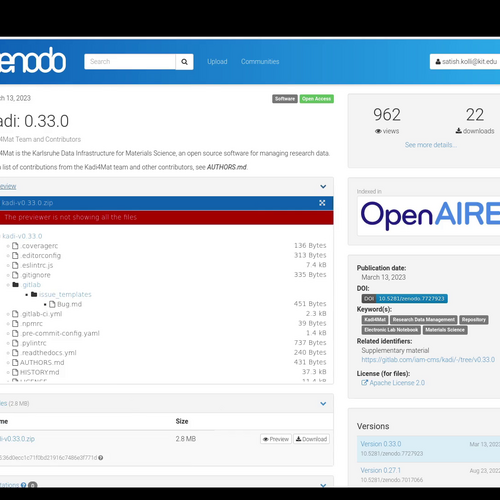Image resolution: width=500 pixels, height=500 pixels.
Task: Open the OpenAIRE logo link
Action: click(430, 215)
